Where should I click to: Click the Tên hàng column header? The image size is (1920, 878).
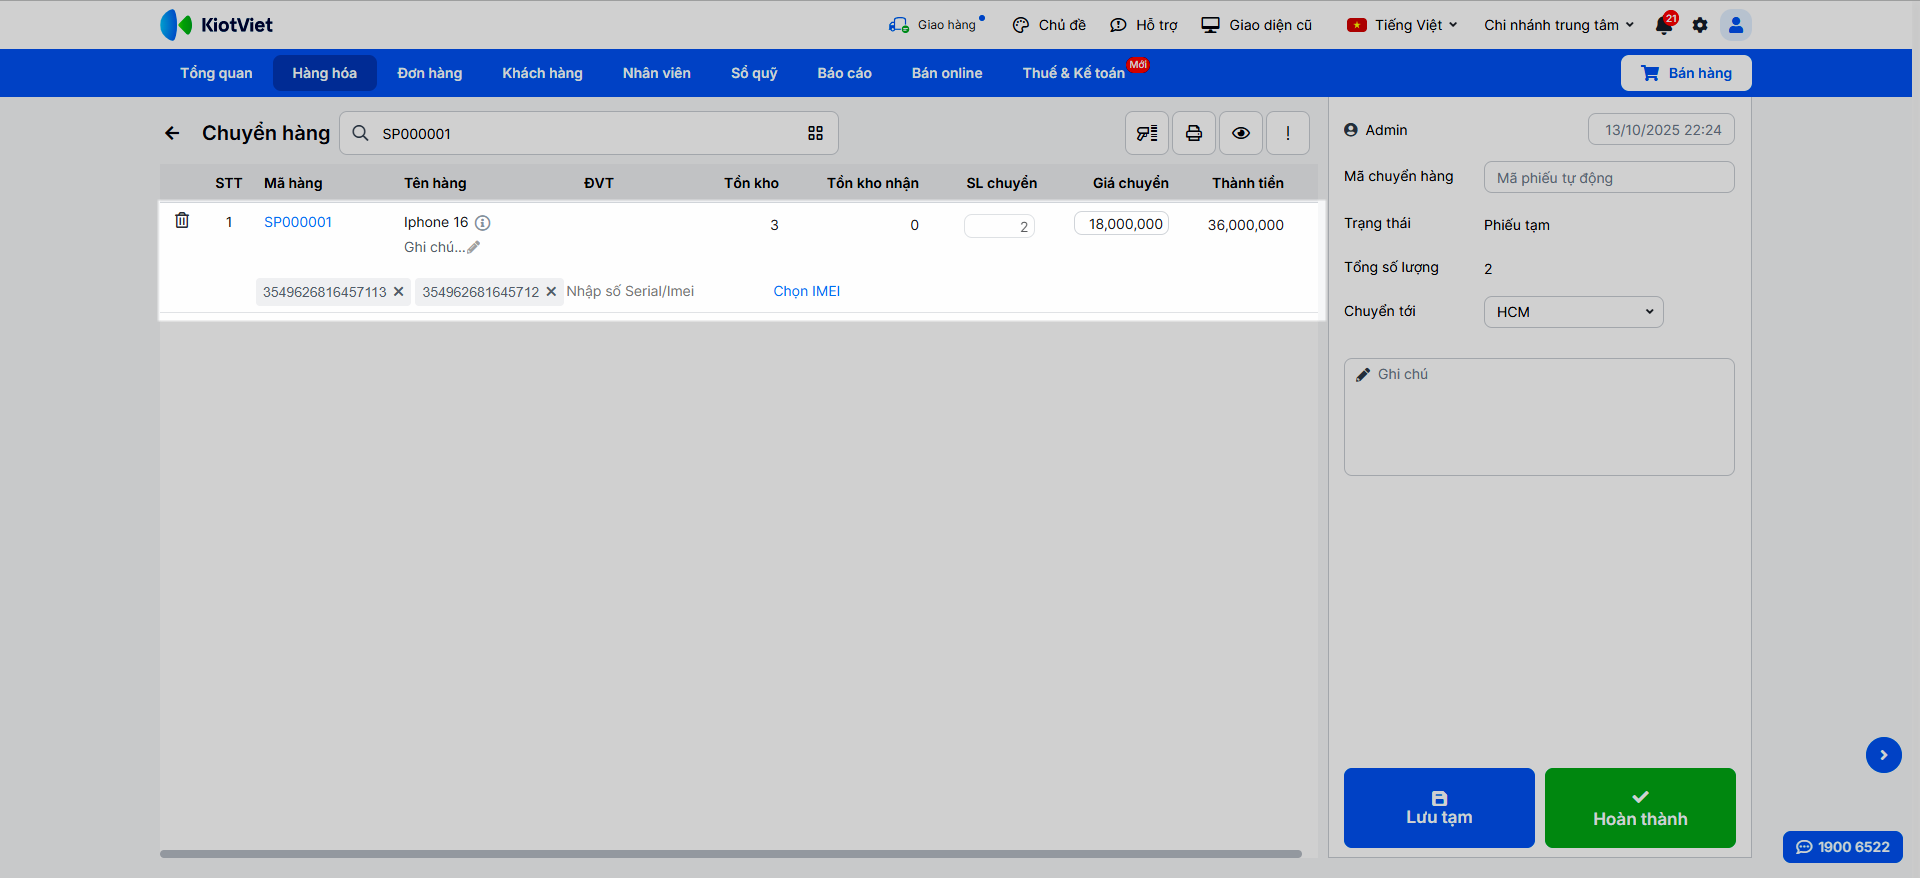[x=435, y=183]
